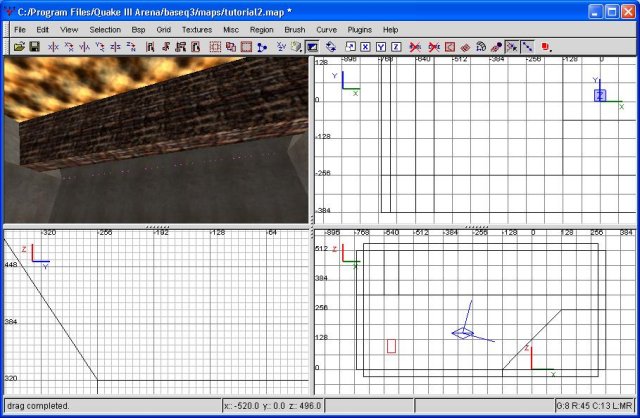Screen dimensions: 640x418
Task: Click the 'x:: -520.0 y:: 0.0 z:: 496.0' coordinates readout
Action: point(272,406)
